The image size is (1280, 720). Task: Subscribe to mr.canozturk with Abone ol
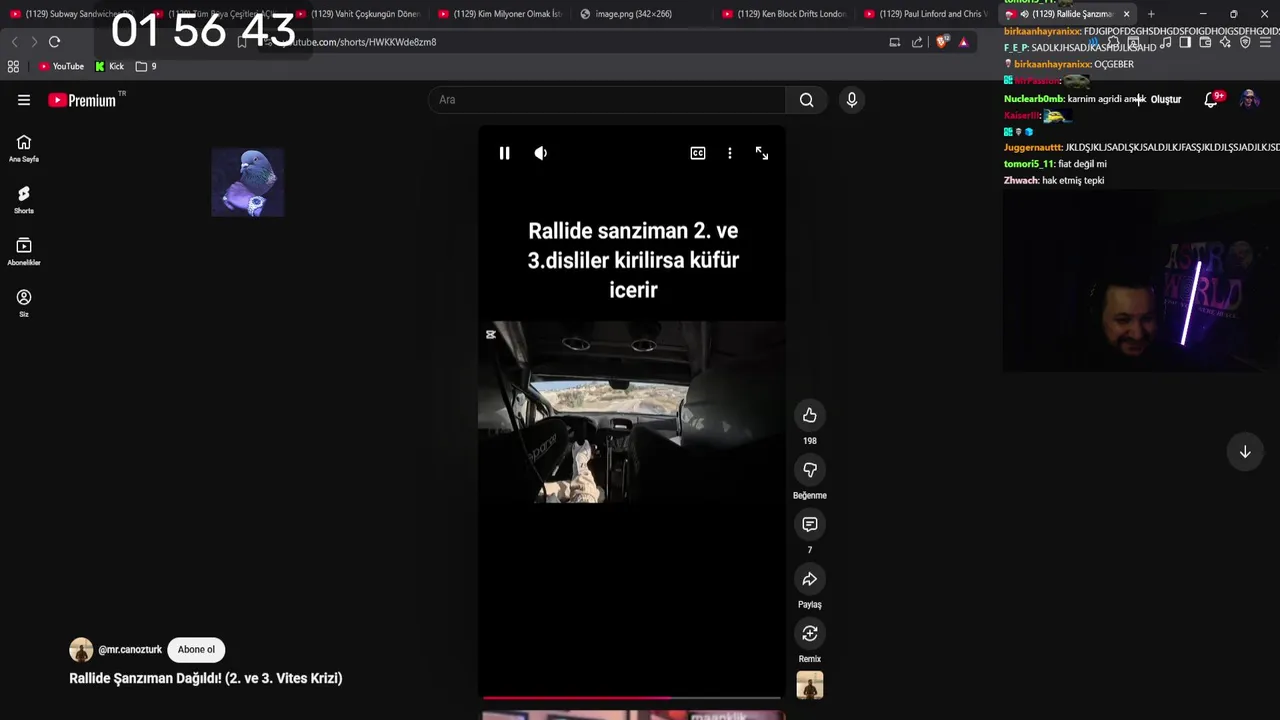[x=196, y=649]
